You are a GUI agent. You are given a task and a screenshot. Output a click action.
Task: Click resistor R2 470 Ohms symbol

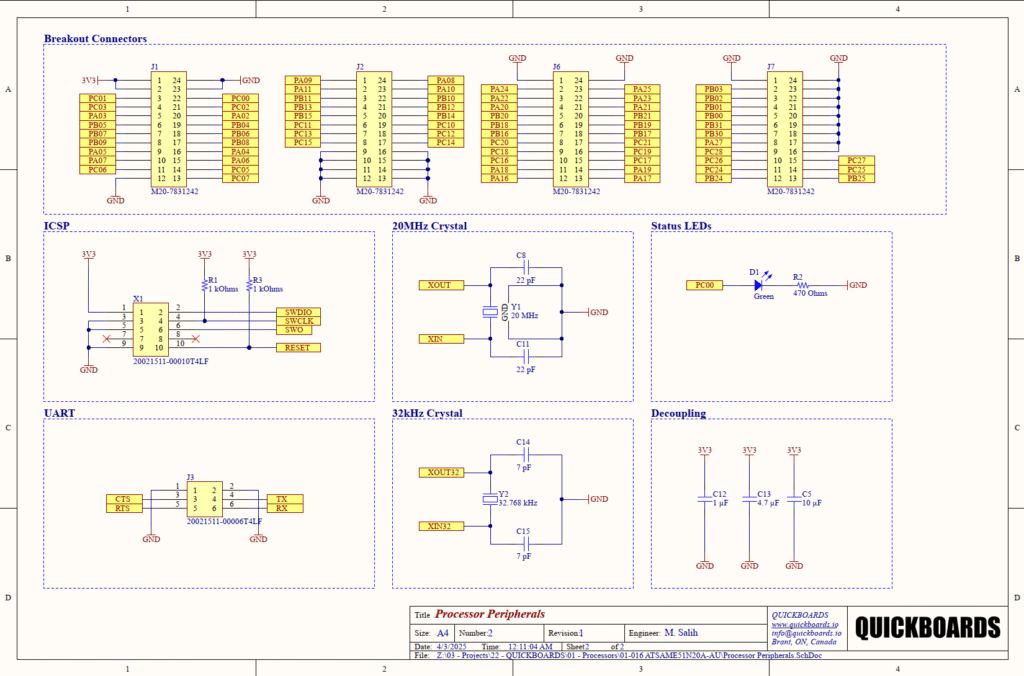tap(800, 285)
